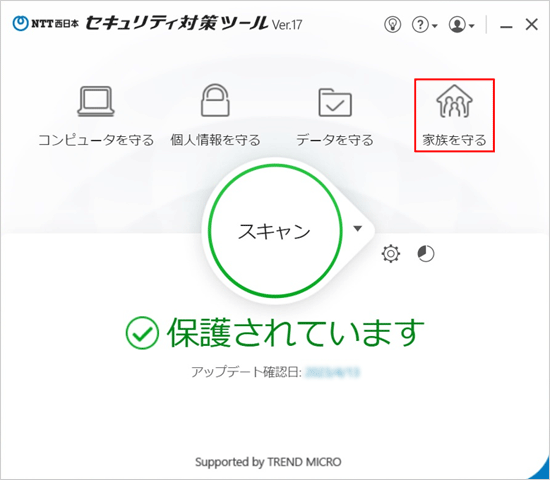Screen dimensions: 550x480
Task: Click the データを守る label
Action: (x=335, y=140)
